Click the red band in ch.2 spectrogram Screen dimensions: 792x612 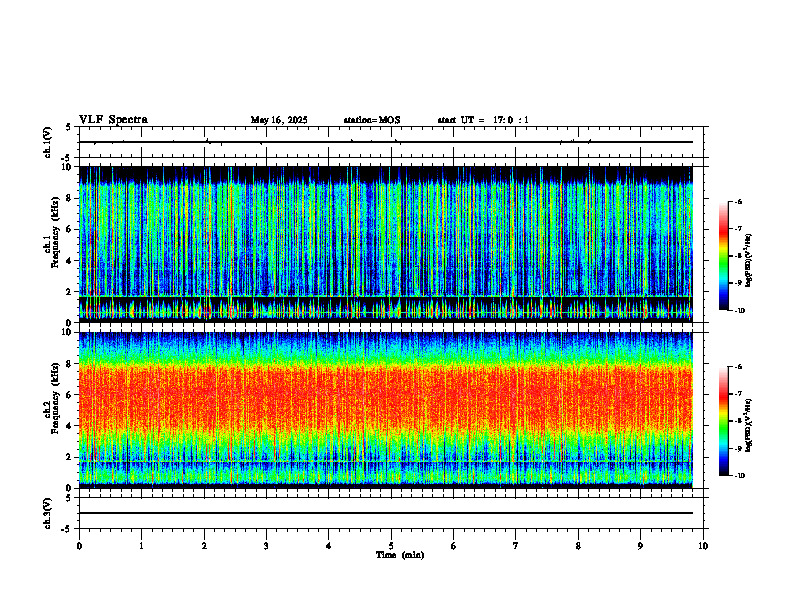(386, 396)
